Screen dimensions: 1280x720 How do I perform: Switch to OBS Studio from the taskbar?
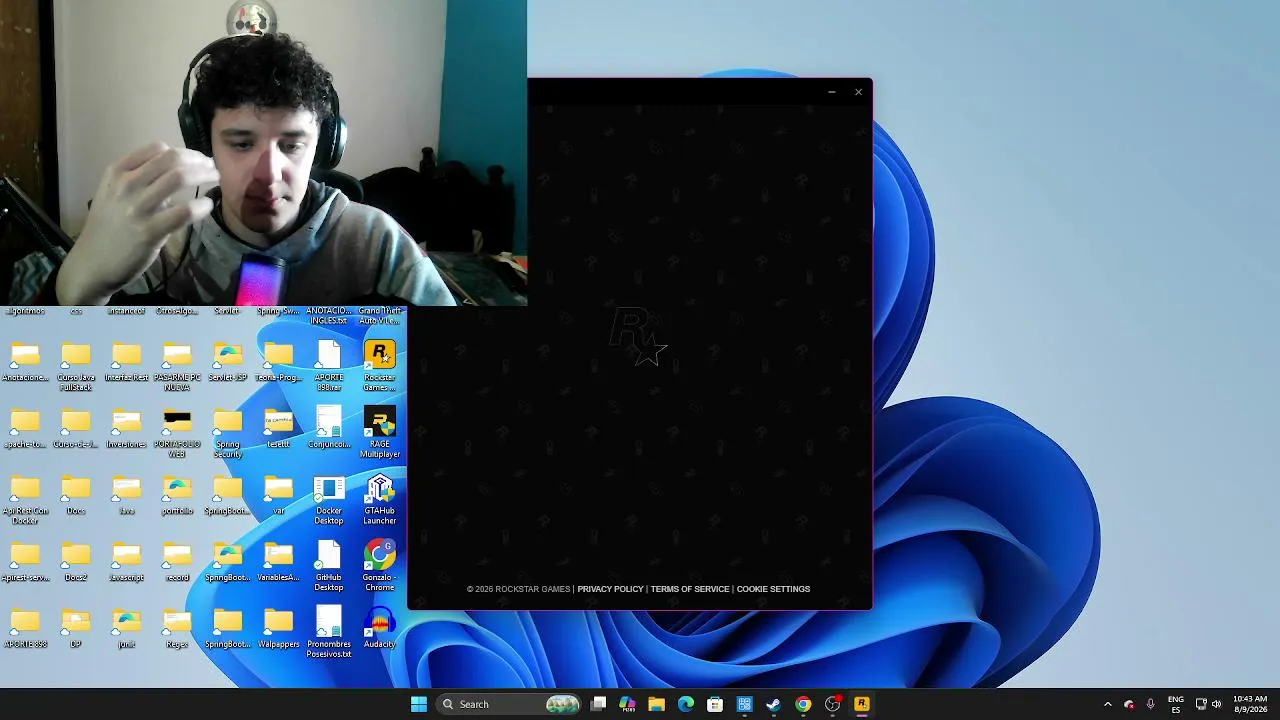(832, 704)
